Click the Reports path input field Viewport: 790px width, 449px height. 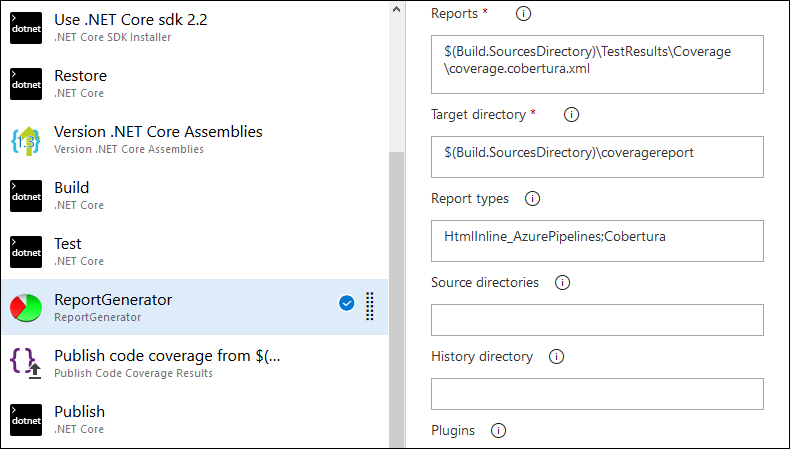point(597,65)
